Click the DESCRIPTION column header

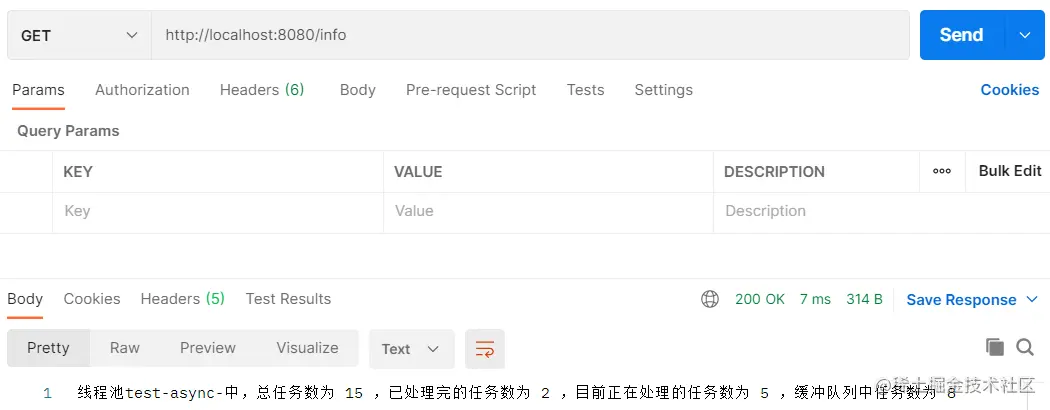click(774, 172)
